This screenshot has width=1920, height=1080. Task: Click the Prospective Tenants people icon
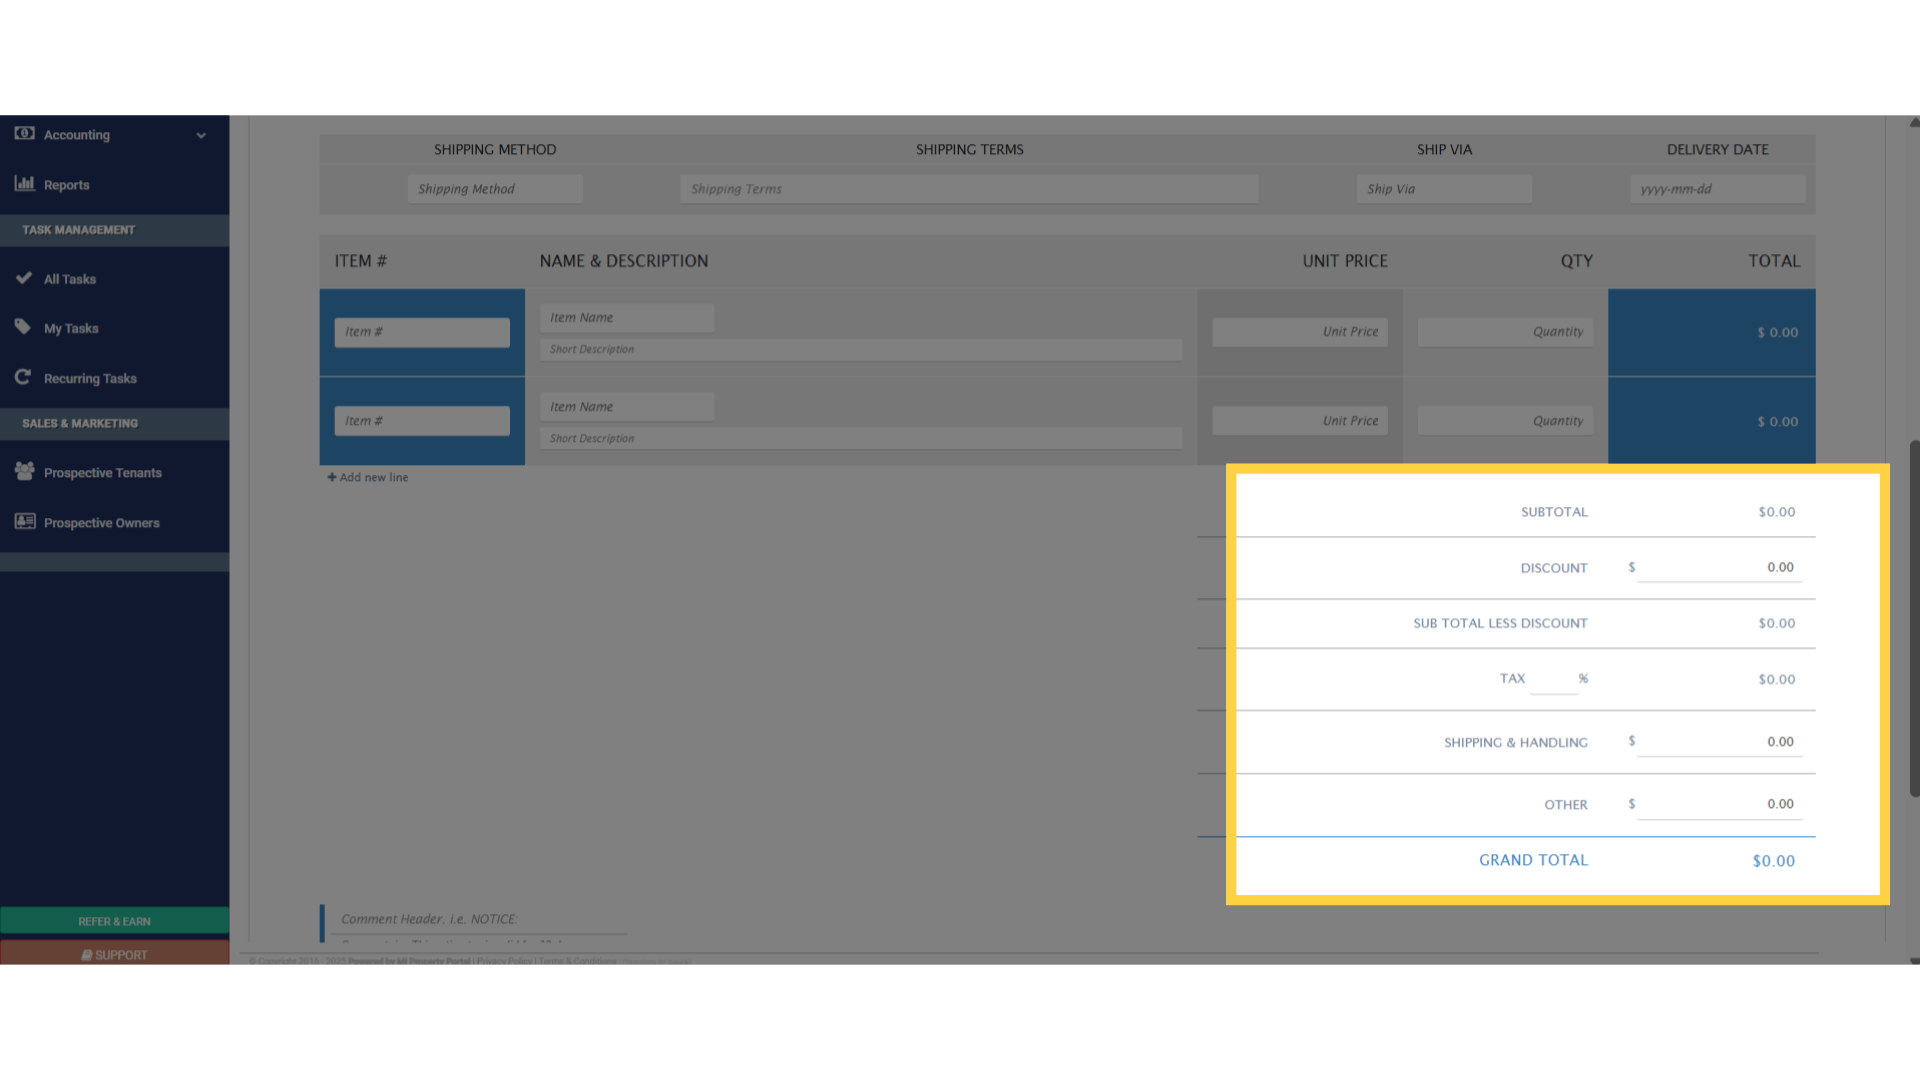tap(25, 471)
